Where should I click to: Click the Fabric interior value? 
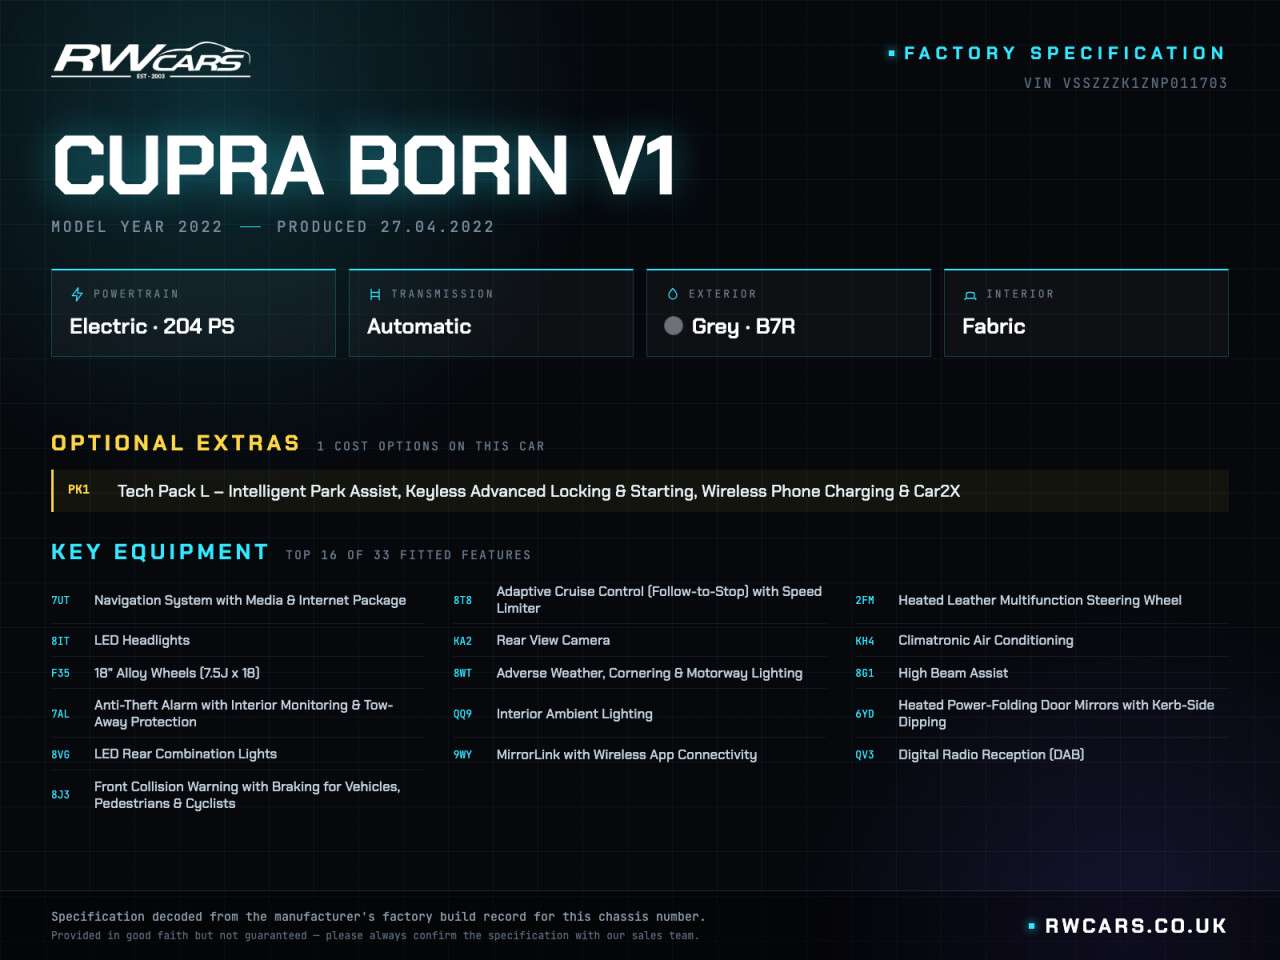(994, 326)
